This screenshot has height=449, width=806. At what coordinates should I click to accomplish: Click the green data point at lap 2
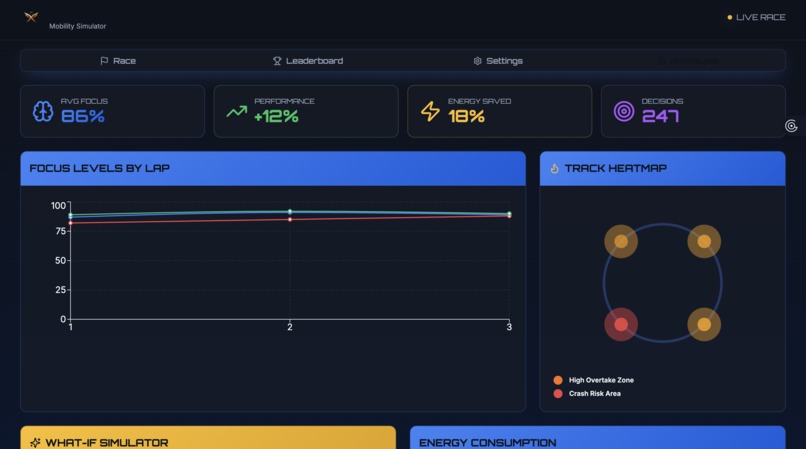(290, 211)
